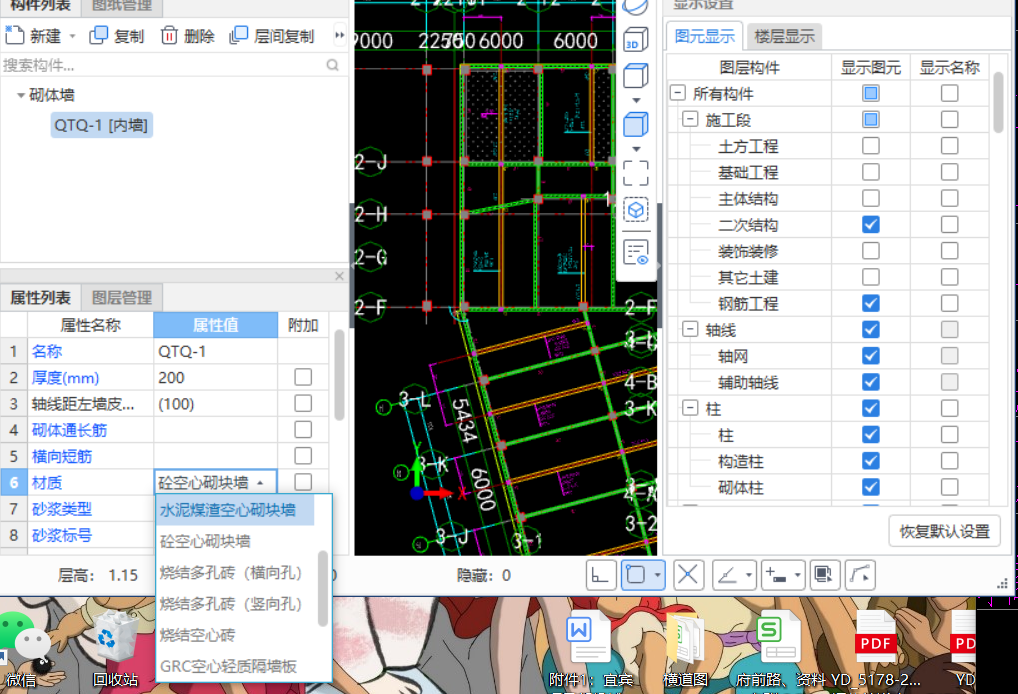Open the YD_5178 PDF file icon

875,651
